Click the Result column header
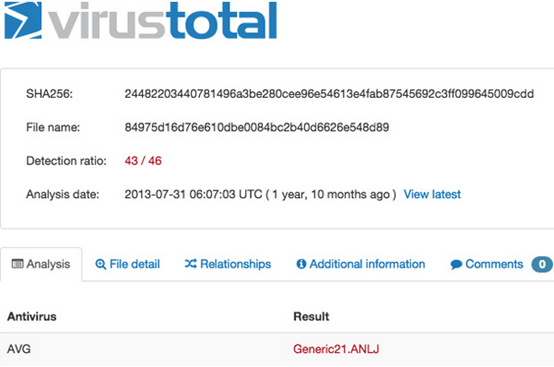Image resolution: width=554 pixels, height=367 pixels. click(x=311, y=316)
